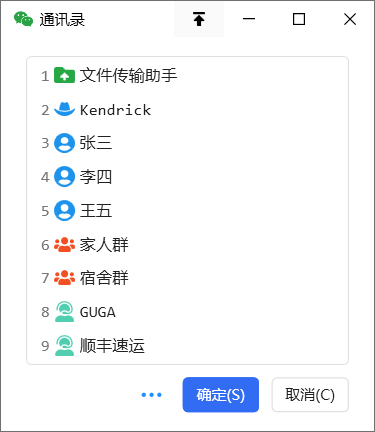Click the green service icon beside 顺丰速运
The height and width of the screenshot is (432, 375).
(64, 345)
